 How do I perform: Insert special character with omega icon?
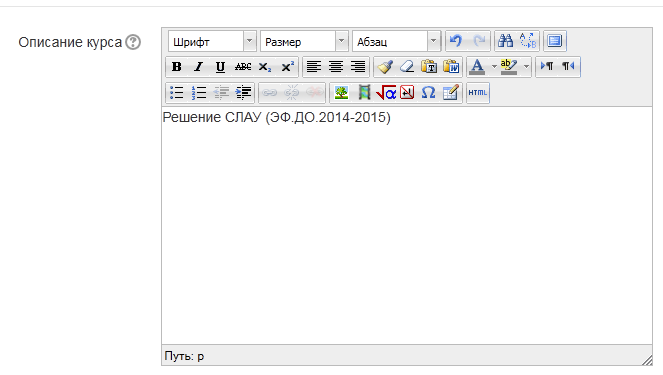[429, 93]
